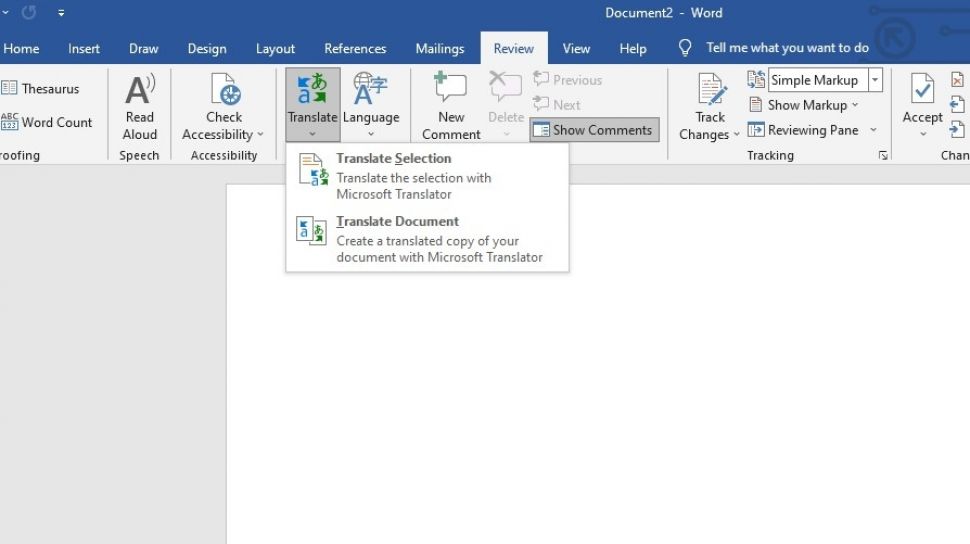This screenshot has width=970, height=544.
Task: Click the Previous Change icon
Action: (x=957, y=105)
